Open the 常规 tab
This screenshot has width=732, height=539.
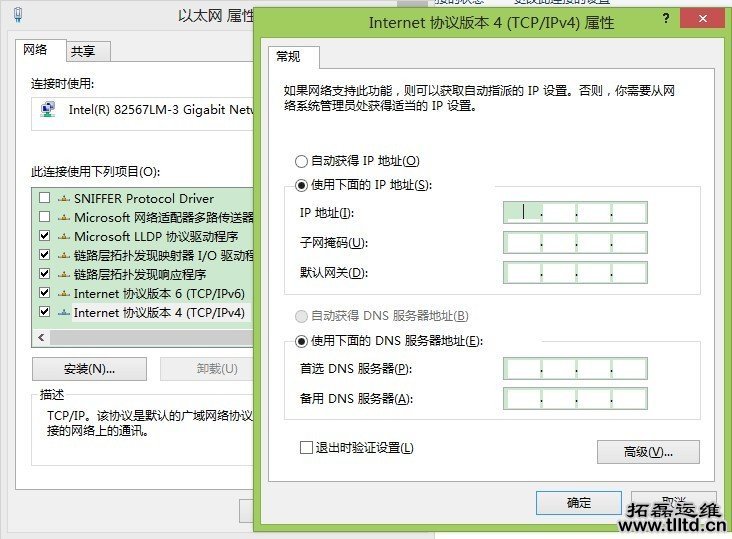coord(295,57)
